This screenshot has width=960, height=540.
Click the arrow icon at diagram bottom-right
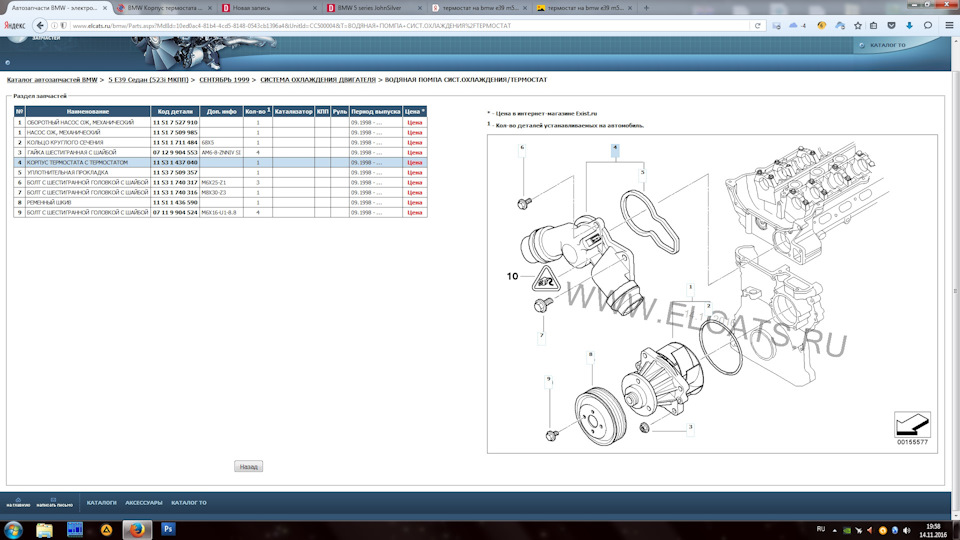(x=911, y=425)
